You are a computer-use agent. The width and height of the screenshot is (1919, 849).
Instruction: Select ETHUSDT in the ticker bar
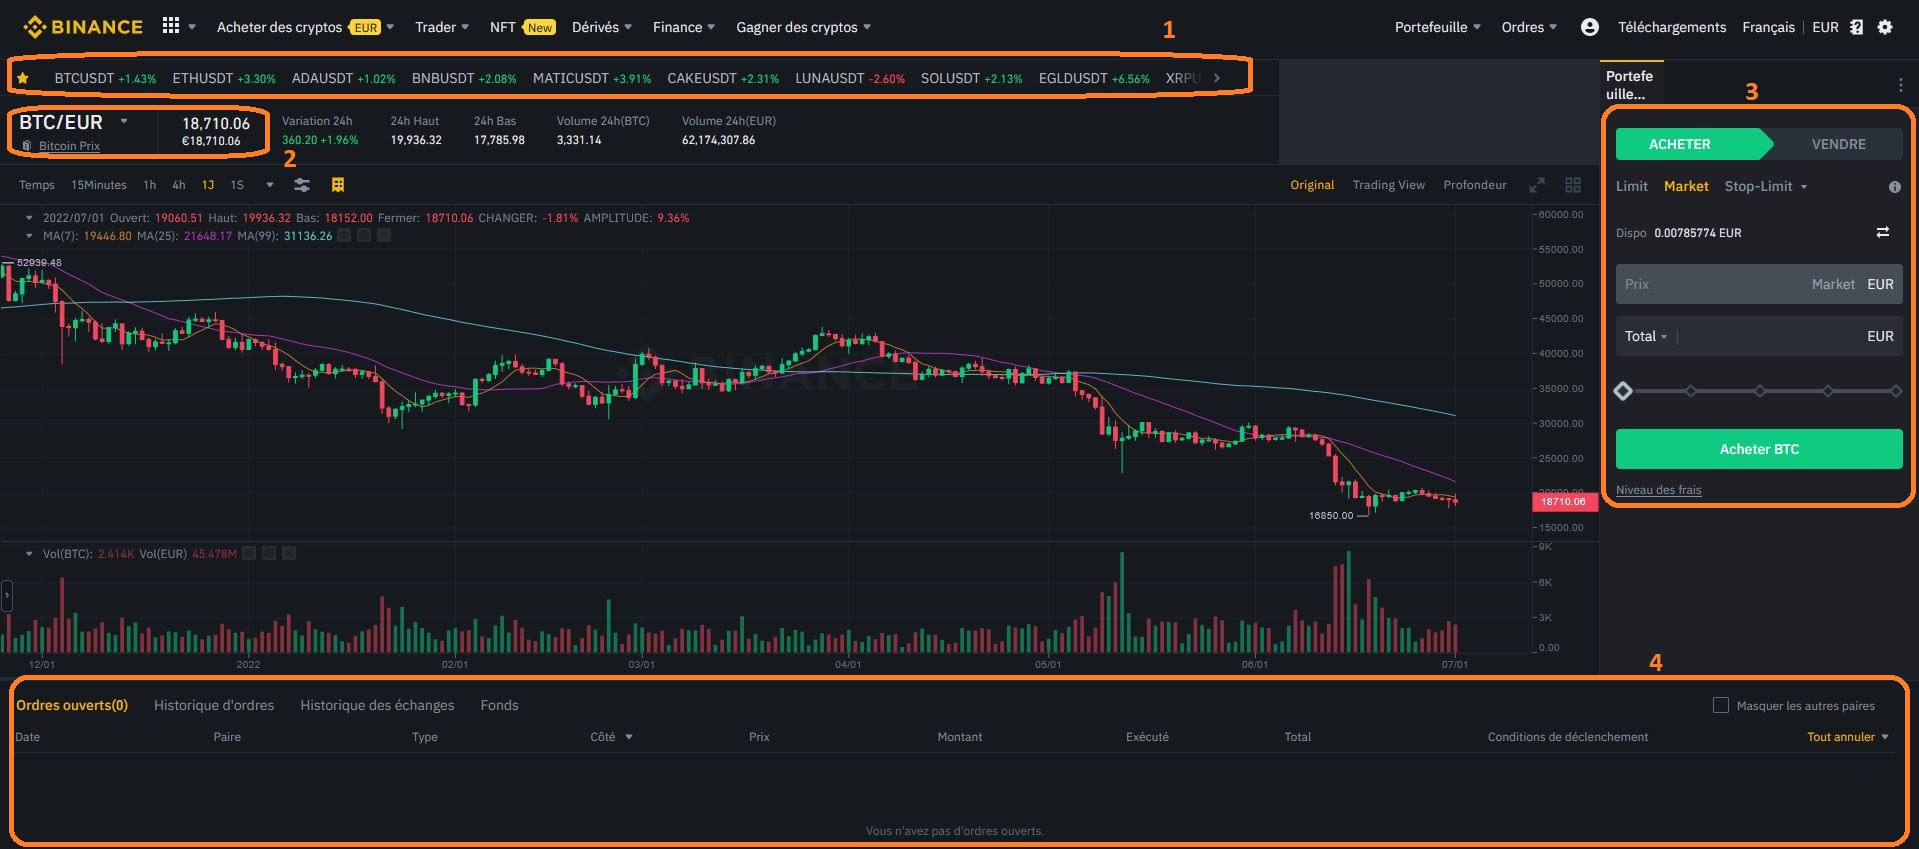(x=224, y=78)
